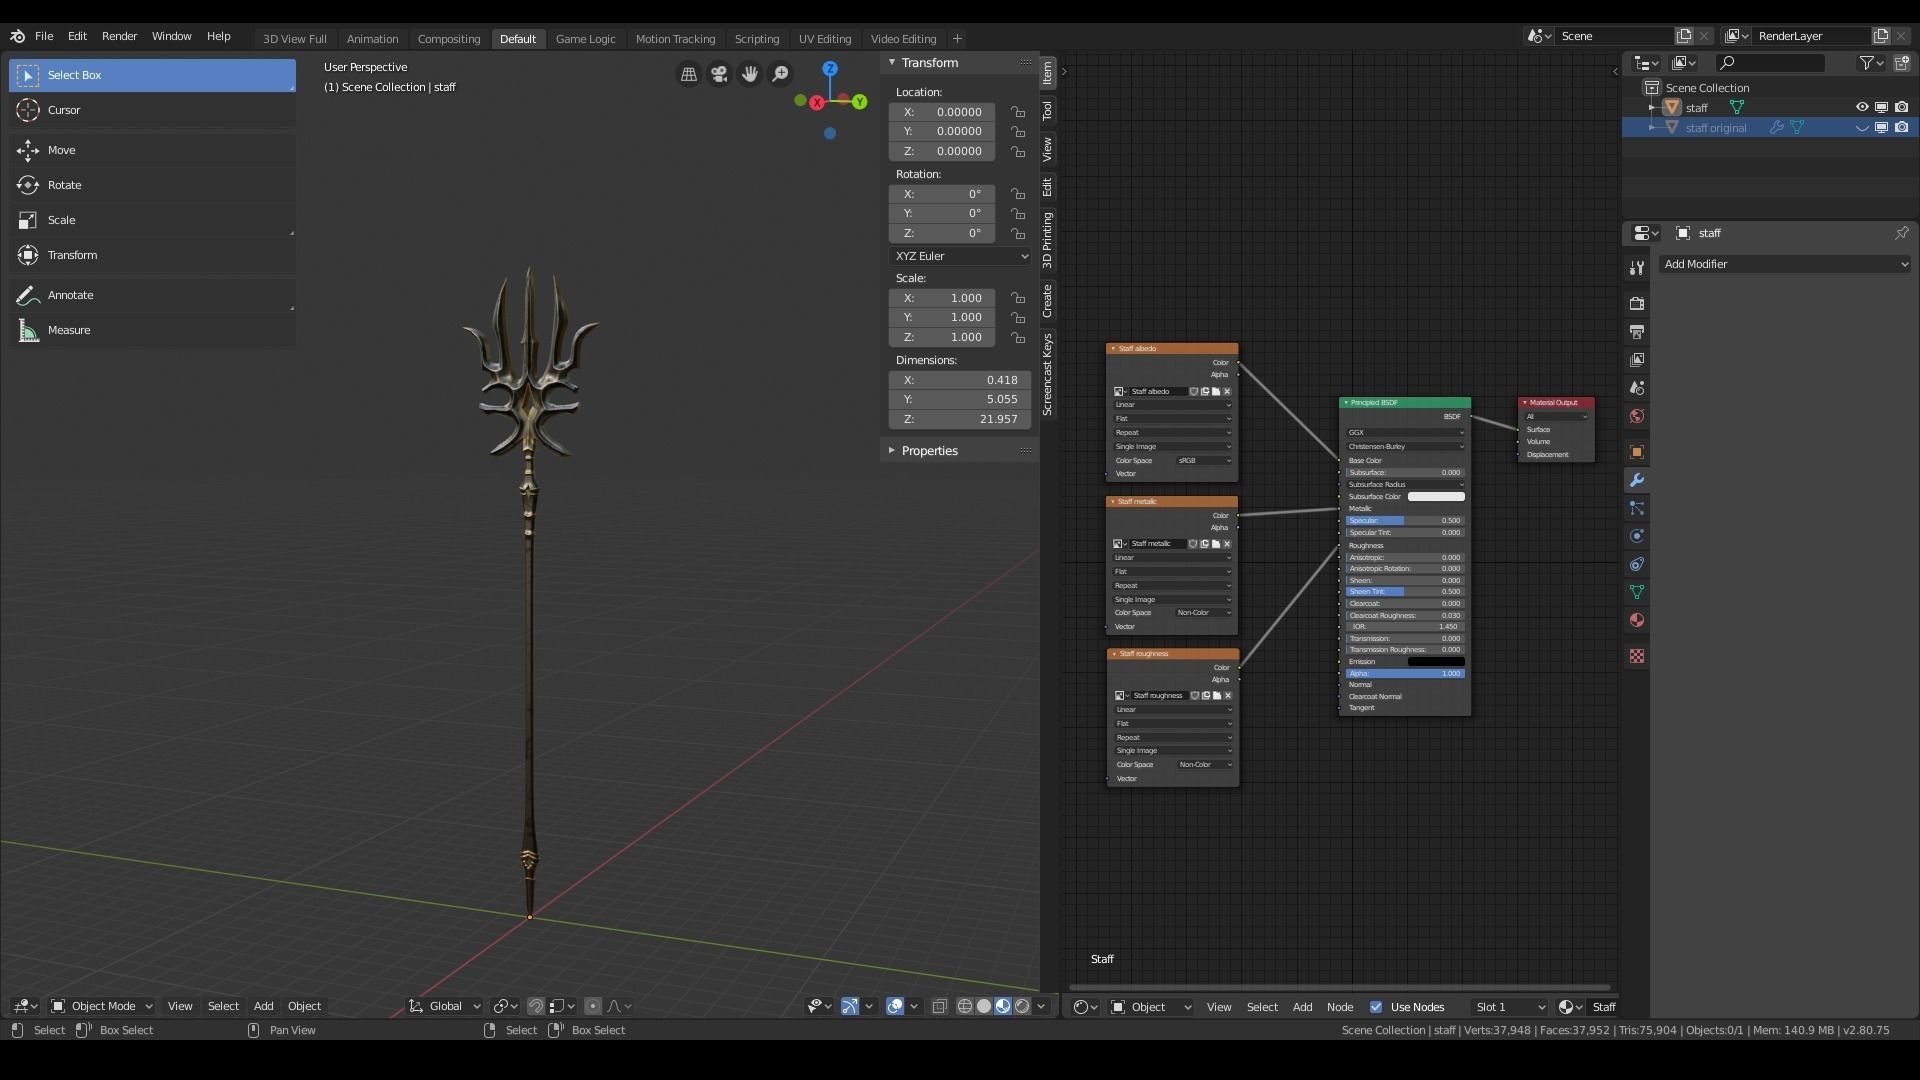Open the Render menu

click(x=120, y=36)
